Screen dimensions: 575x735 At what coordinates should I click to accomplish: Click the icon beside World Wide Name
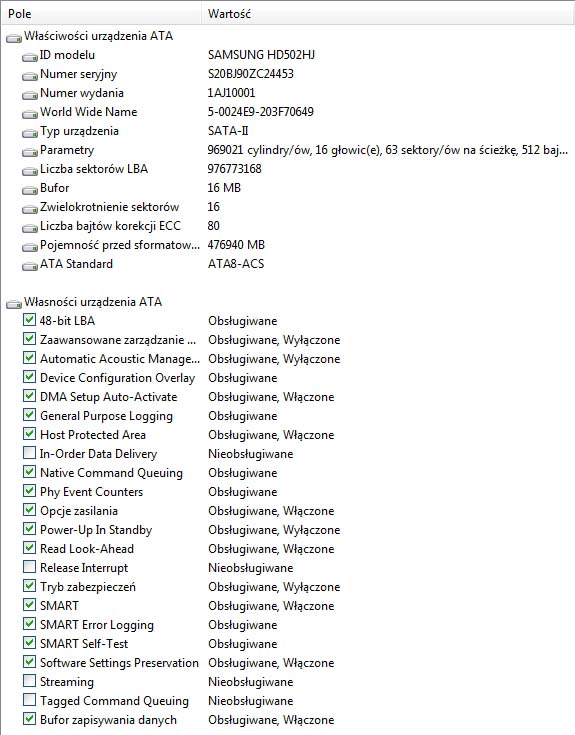click(x=30, y=113)
